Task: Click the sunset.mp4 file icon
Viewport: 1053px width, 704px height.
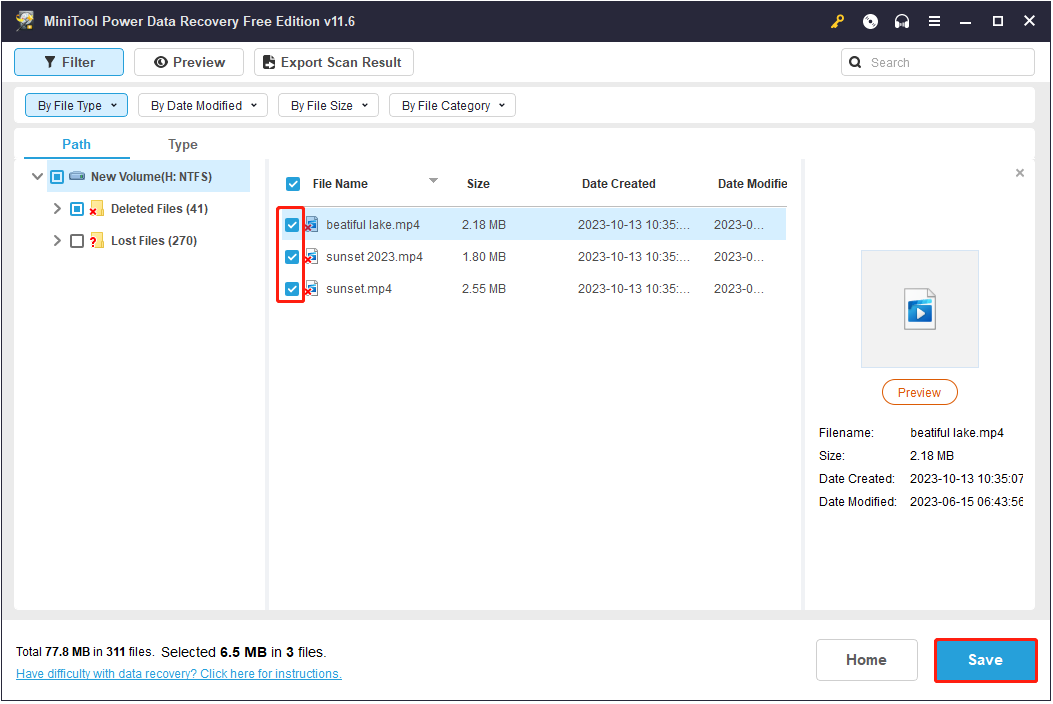Action: click(312, 289)
